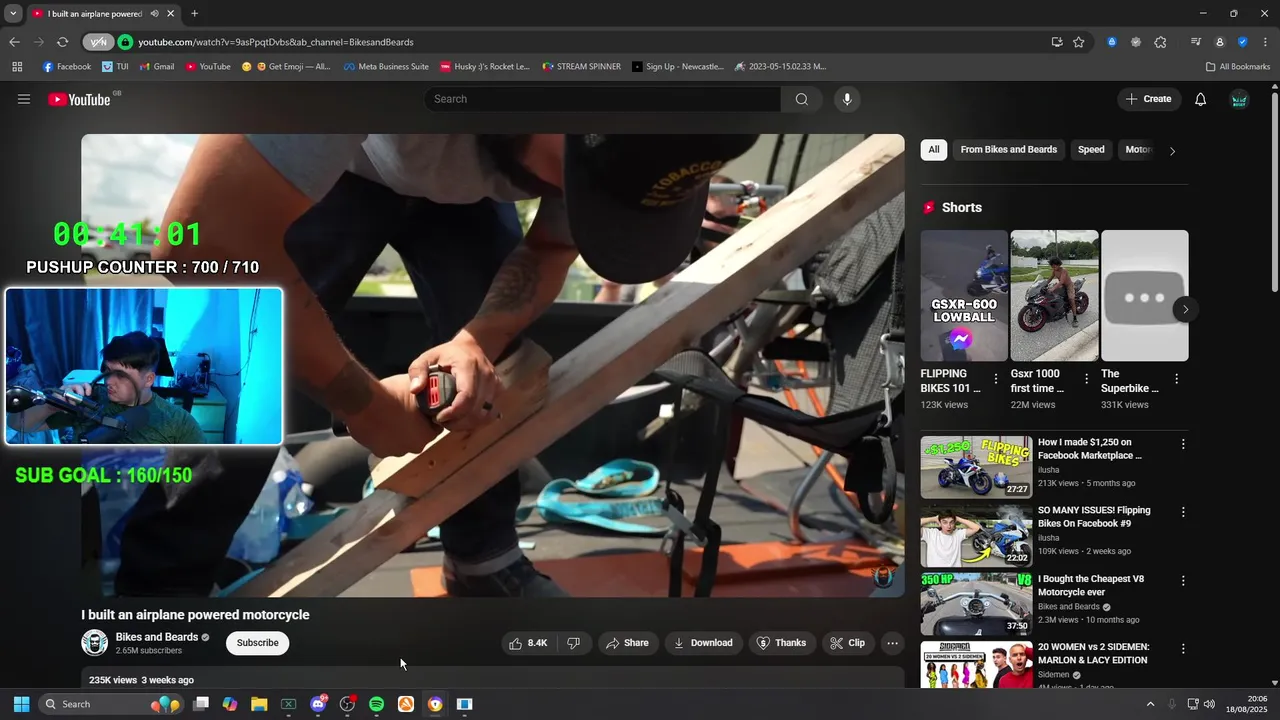Open media control icon in toolbar
Screen dimensions: 1280x720
point(1196,42)
